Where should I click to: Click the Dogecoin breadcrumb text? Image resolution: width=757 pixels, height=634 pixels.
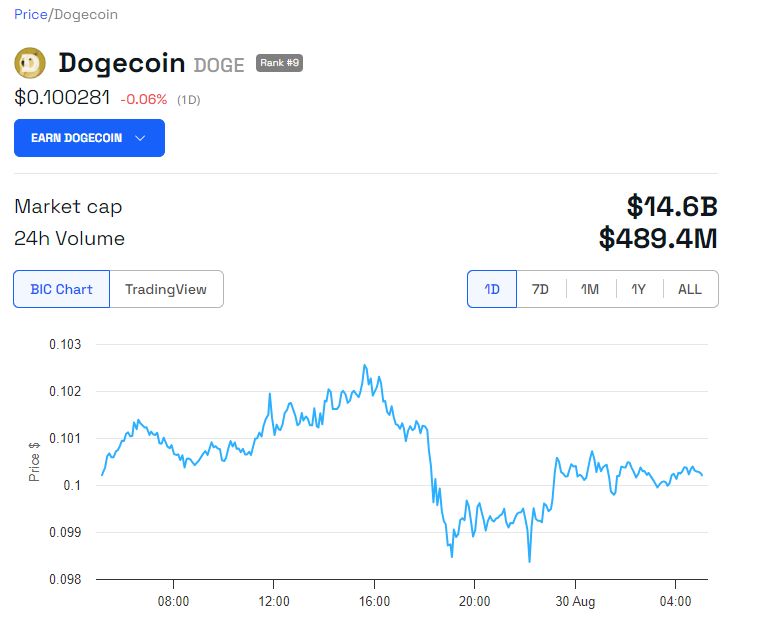84,15
